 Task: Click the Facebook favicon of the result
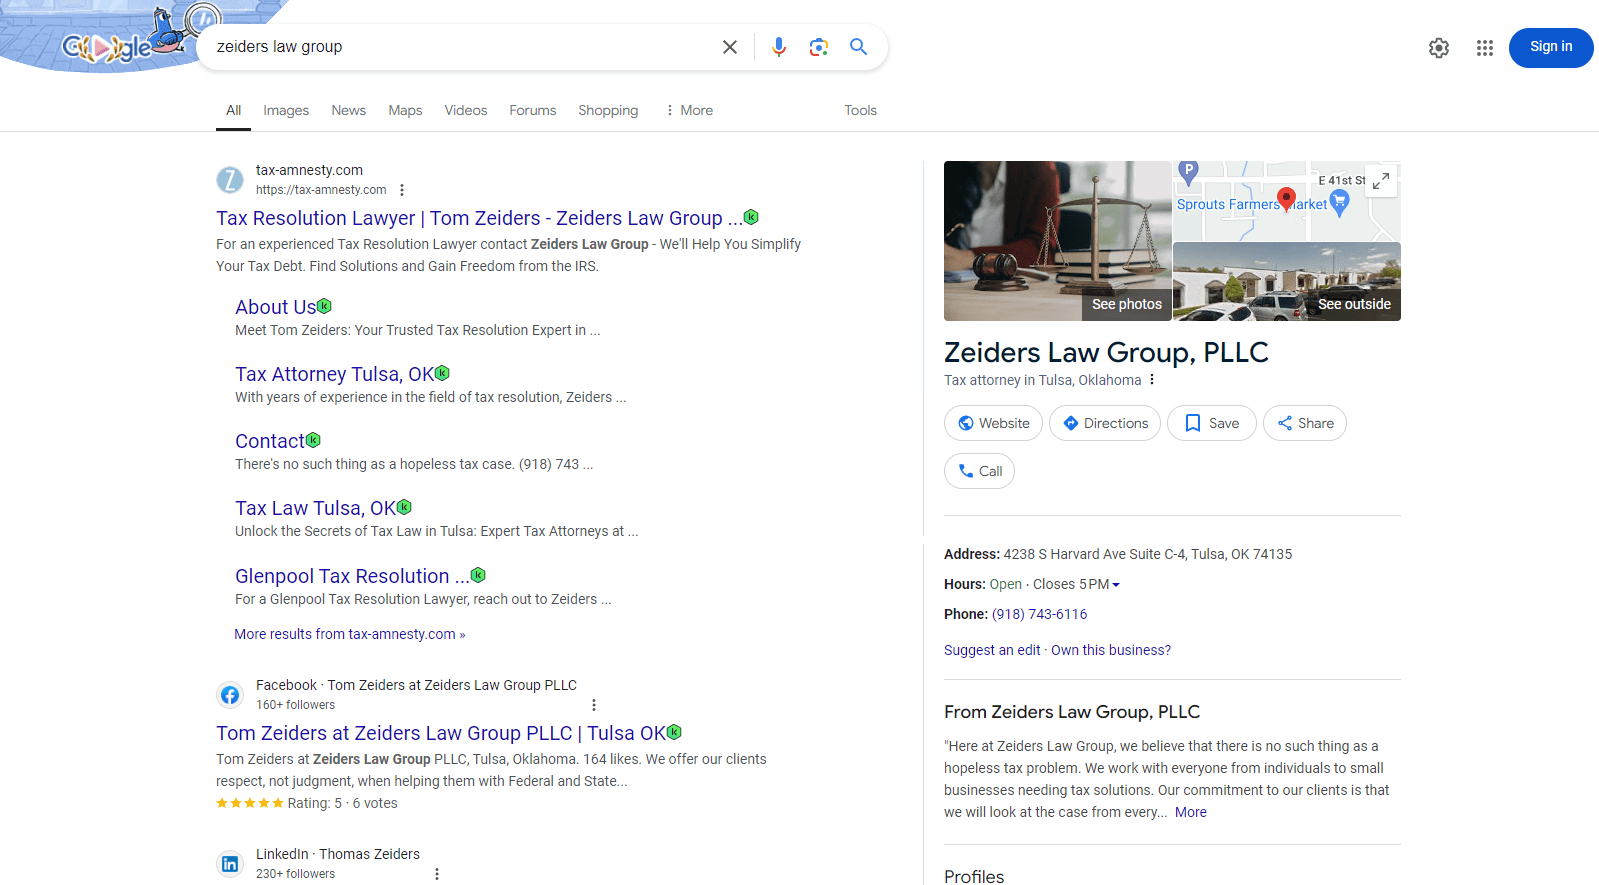[230, 695]
